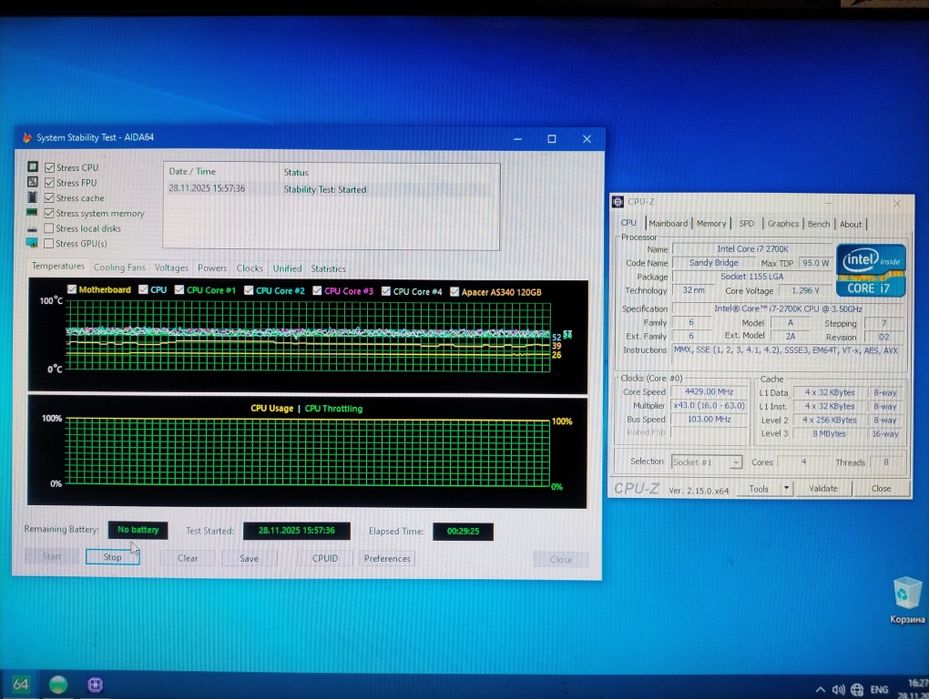This screenshot has height=699, width=929.
Task: Open the CPU-Z Bench tab
Action: (x=819, y=224)
